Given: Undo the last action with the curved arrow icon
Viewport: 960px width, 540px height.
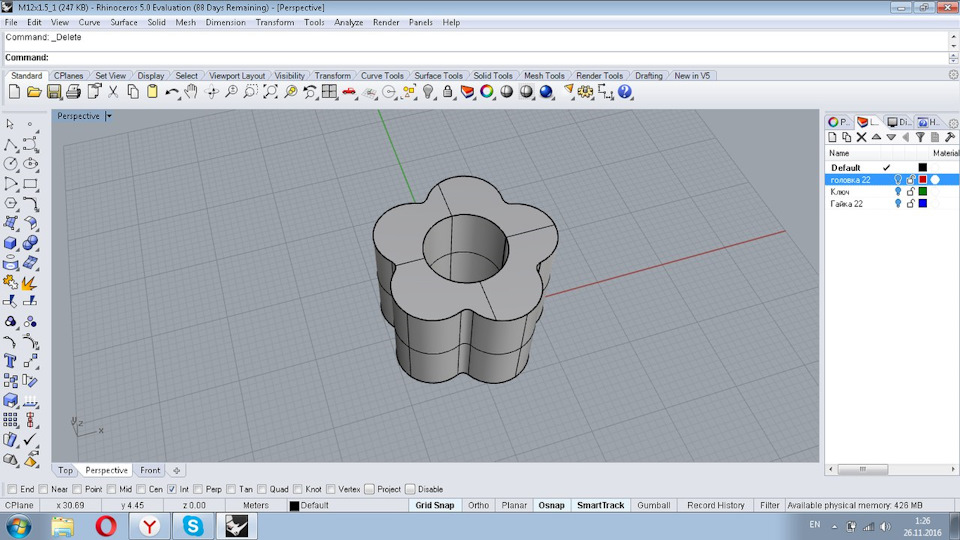Looking at the screenshot, I should point(172,92).
